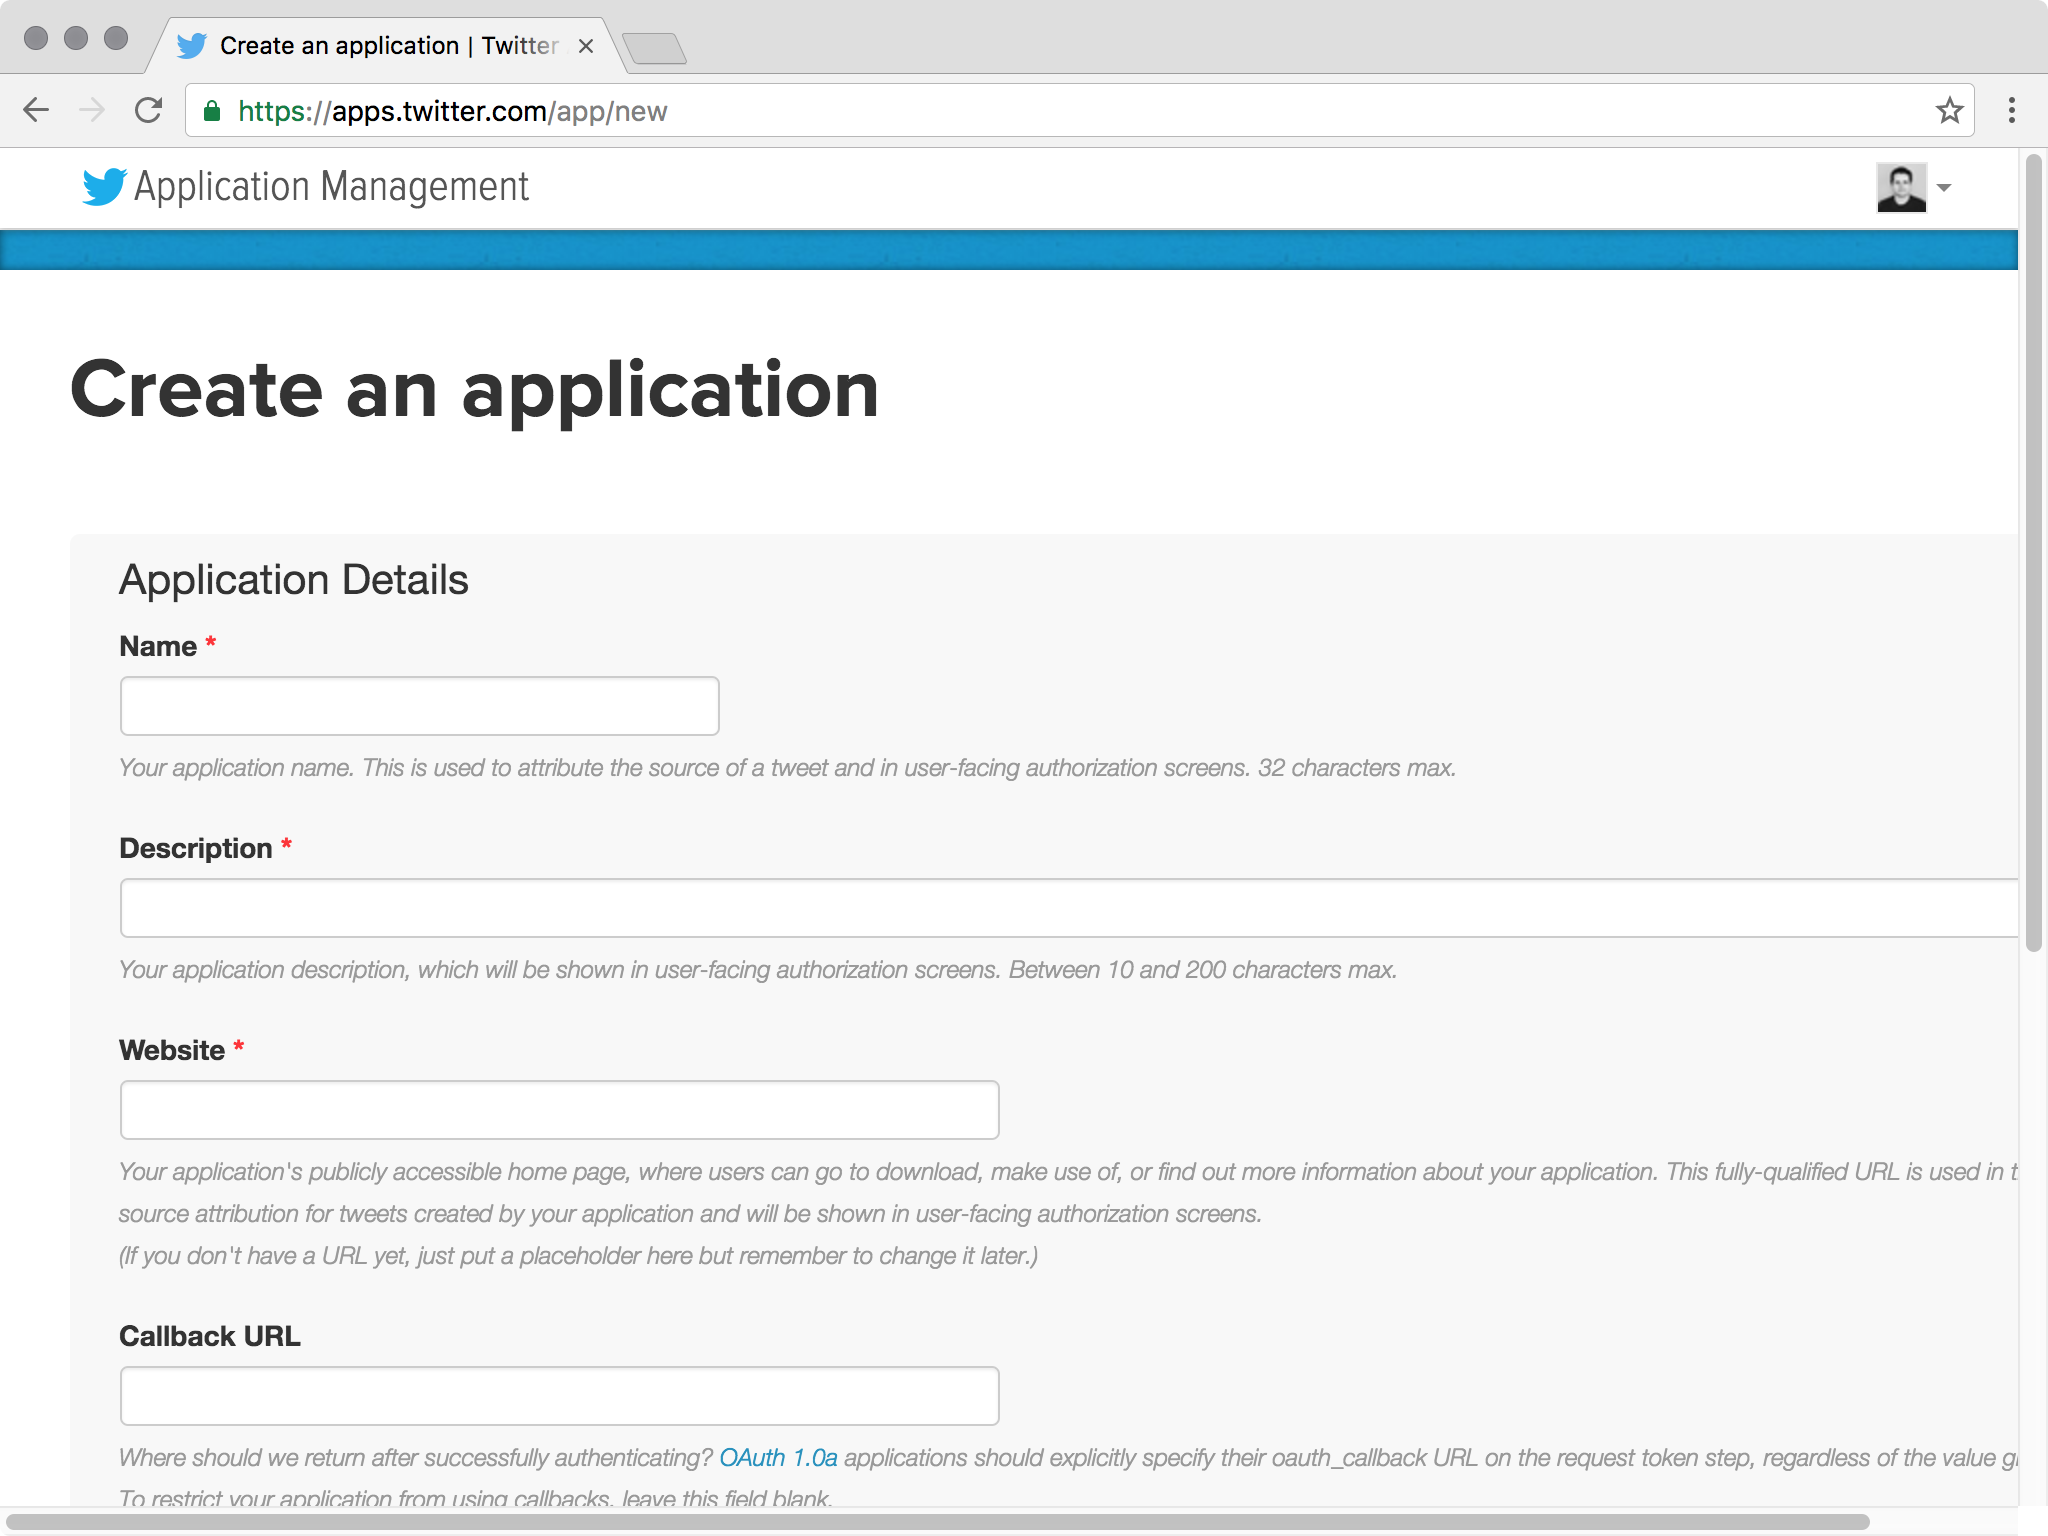Reload the page with the refresh icon
Screen dimensions: 2048x1536
coord(148,110)
